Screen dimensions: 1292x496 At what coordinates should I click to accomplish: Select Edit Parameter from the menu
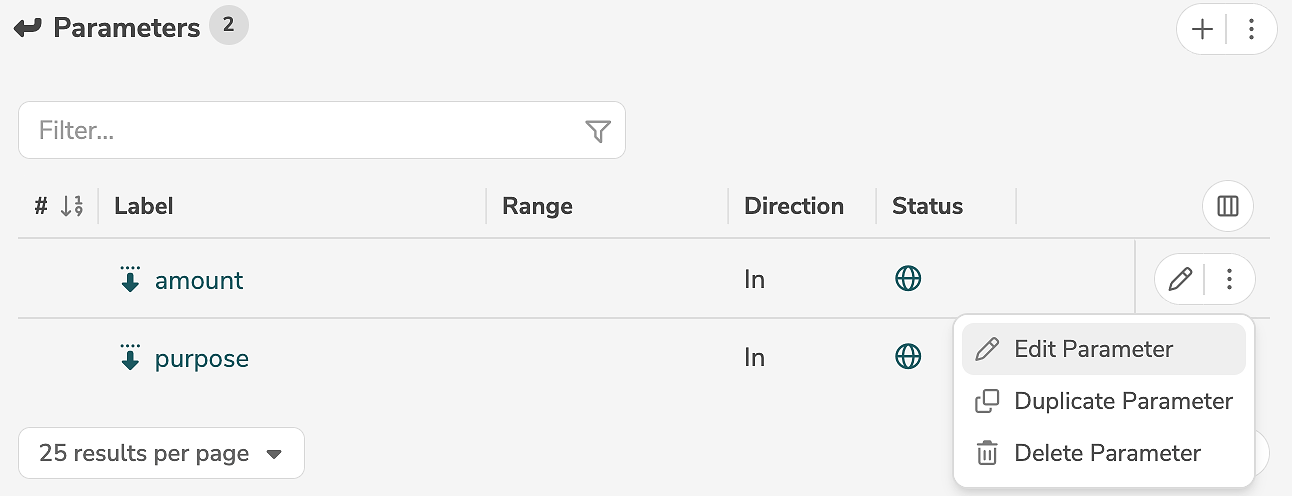[x=1093, y=349]
